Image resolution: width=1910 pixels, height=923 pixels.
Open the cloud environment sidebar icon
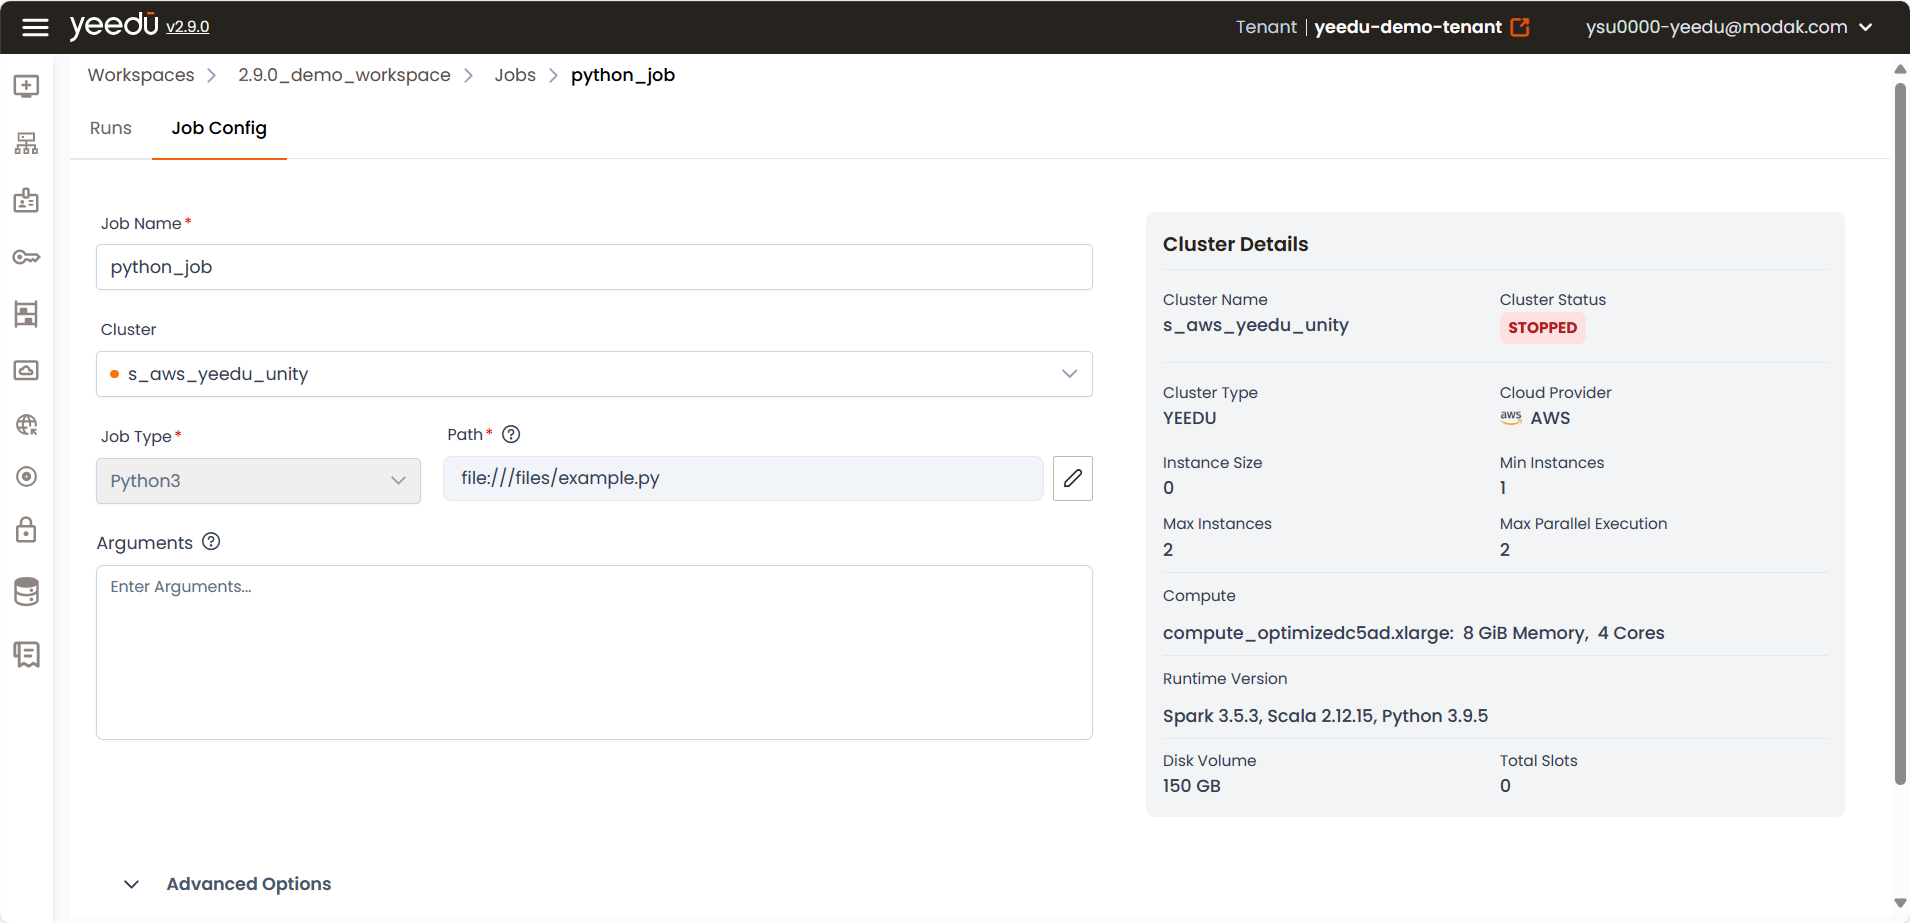[x=27, y=370]
